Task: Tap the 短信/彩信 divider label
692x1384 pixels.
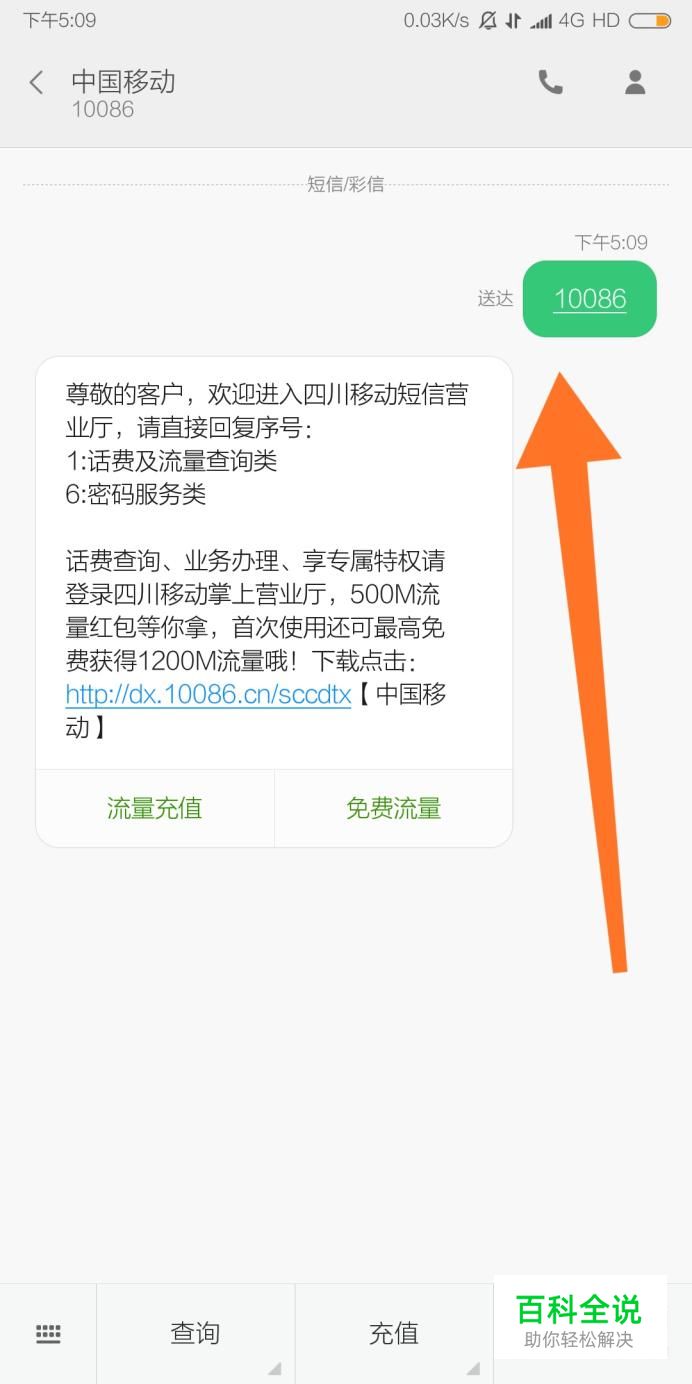Action: click(345, 184)
